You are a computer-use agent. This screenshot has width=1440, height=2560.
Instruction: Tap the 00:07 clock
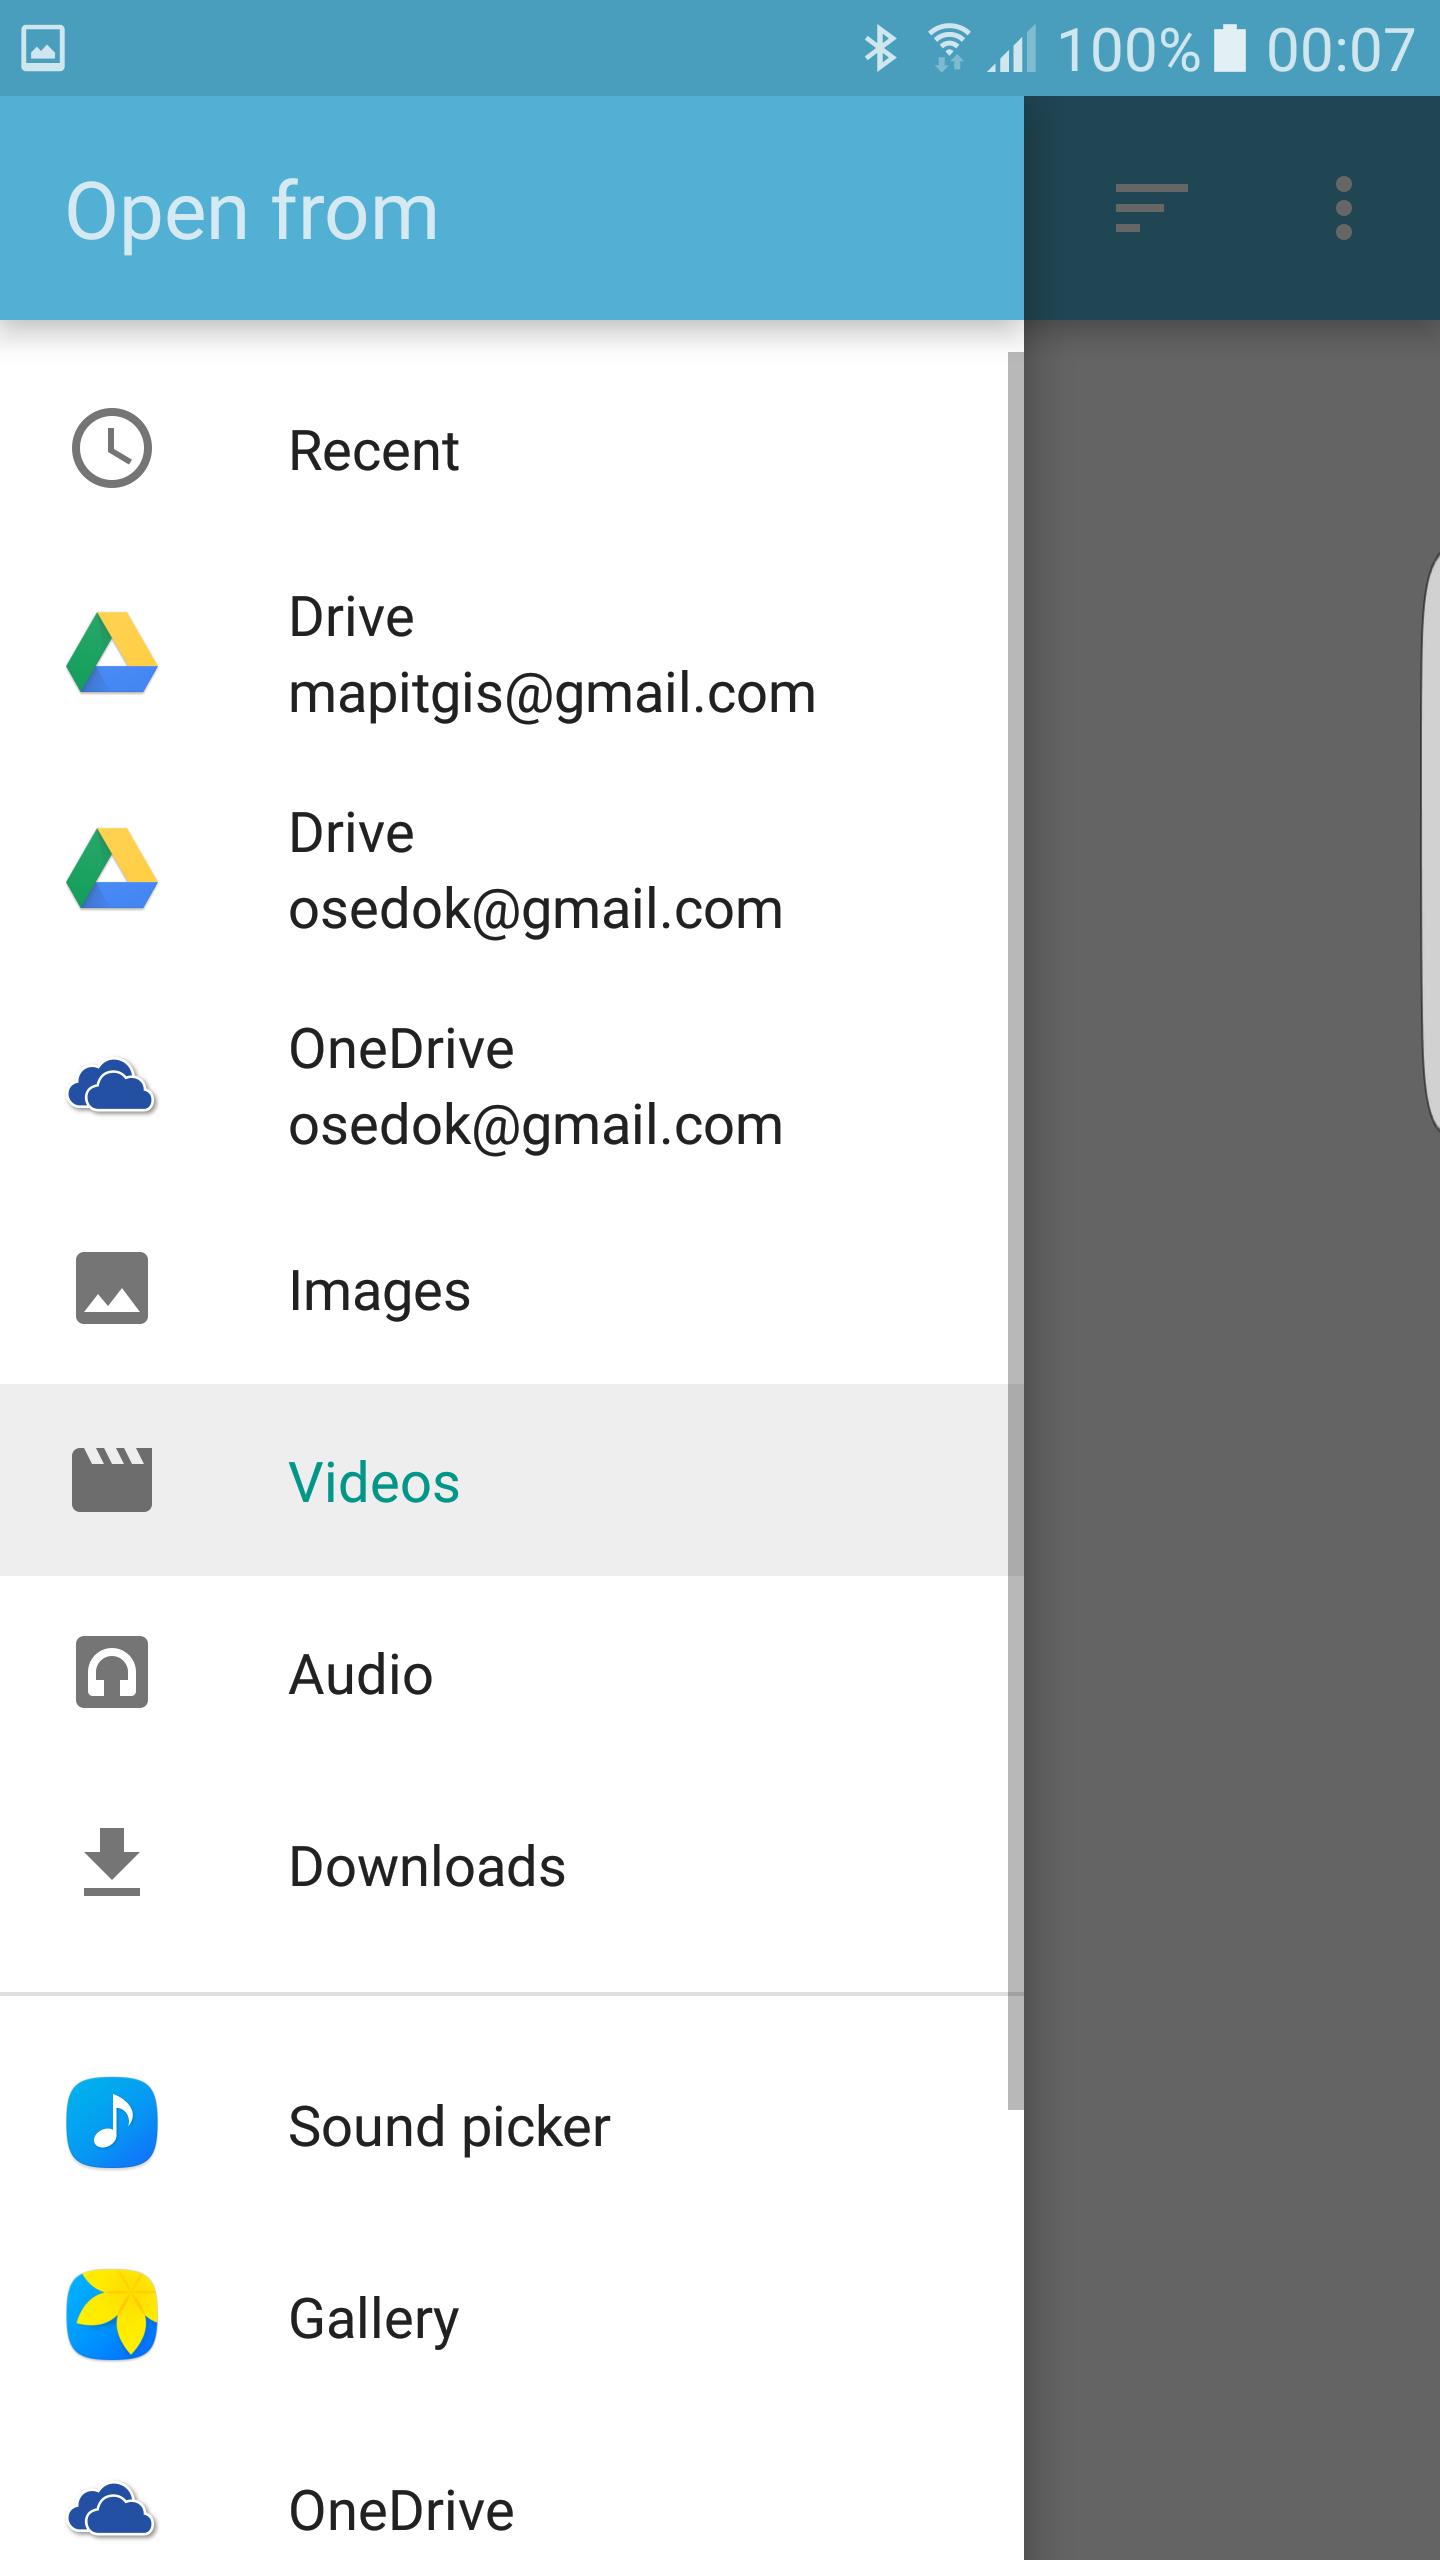pos(1341,49)
